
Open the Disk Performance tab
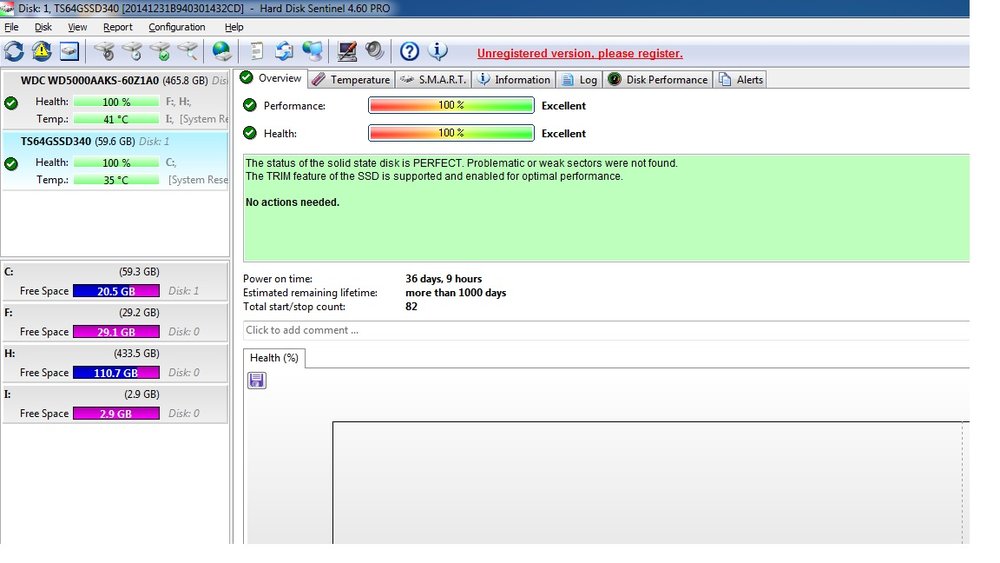pos(658,80)
